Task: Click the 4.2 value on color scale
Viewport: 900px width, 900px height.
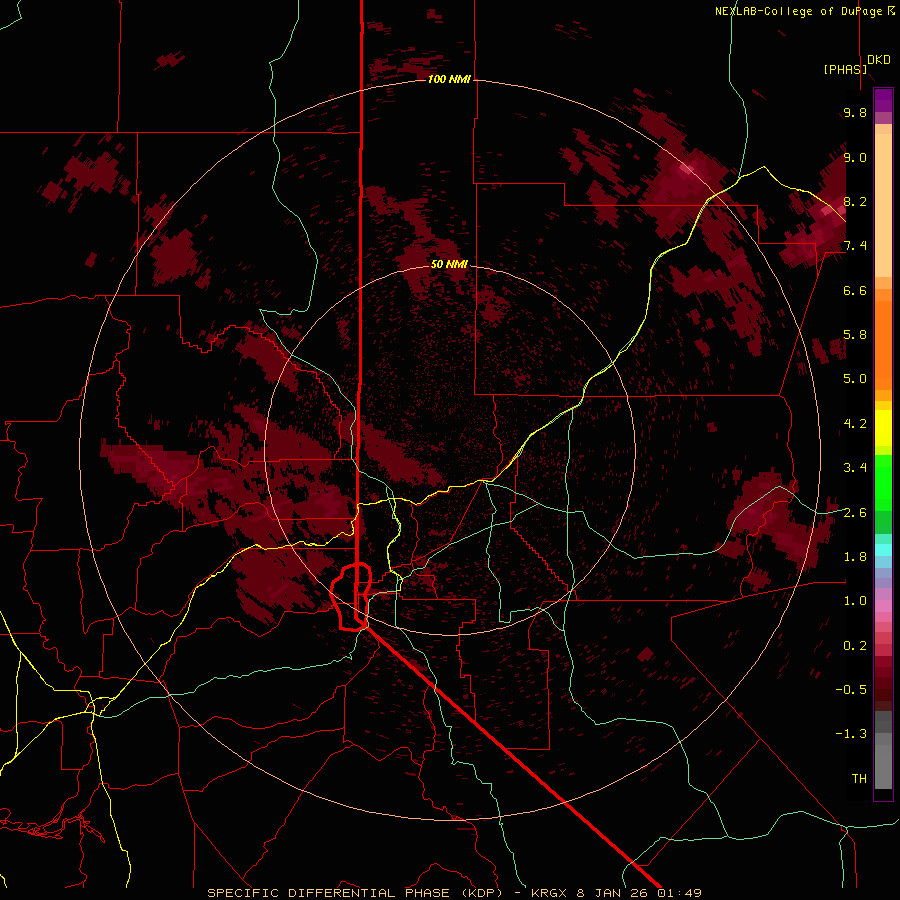Action: [x=855, y=424]
